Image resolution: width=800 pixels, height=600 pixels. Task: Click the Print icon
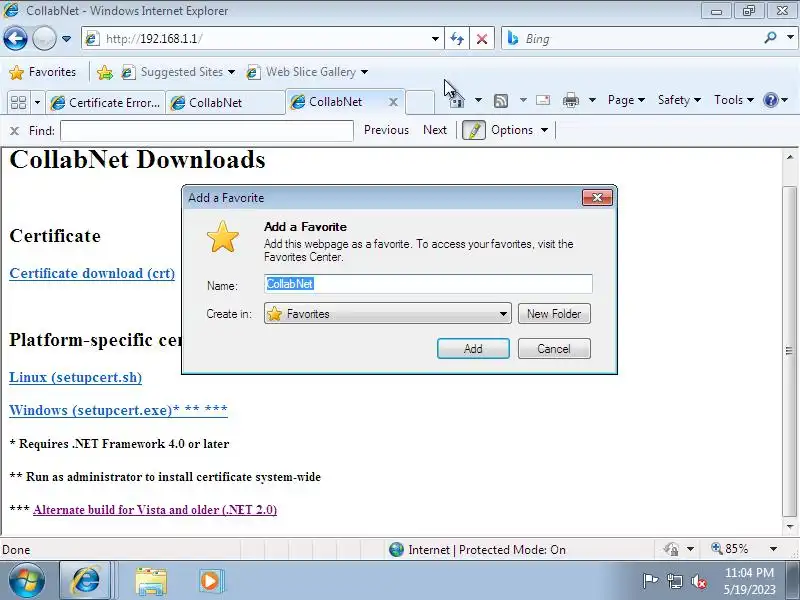click(x=570, y=100)
